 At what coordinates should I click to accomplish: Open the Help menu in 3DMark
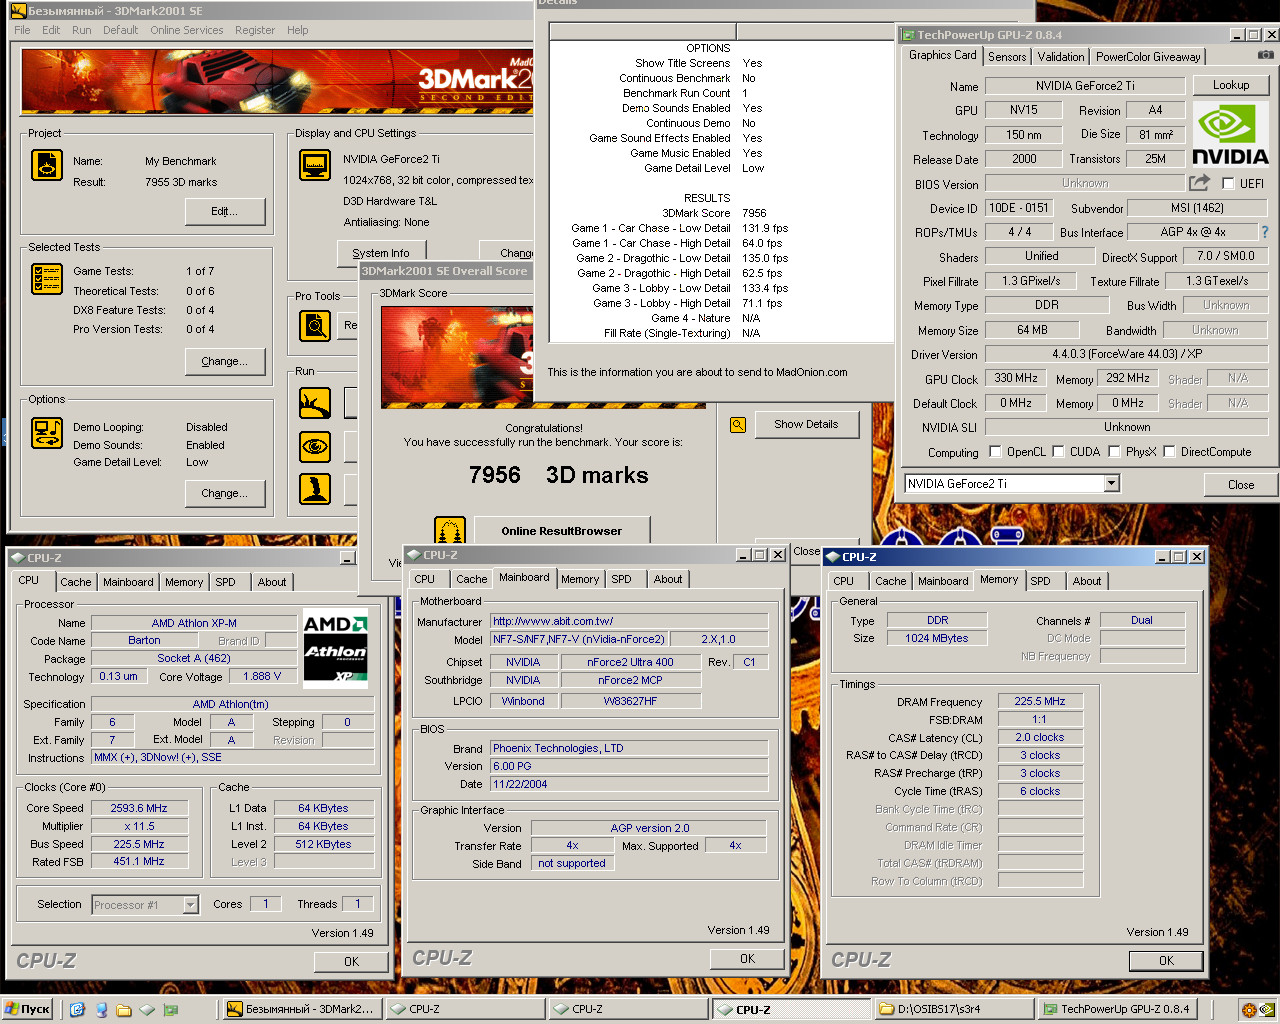(297, 30)
